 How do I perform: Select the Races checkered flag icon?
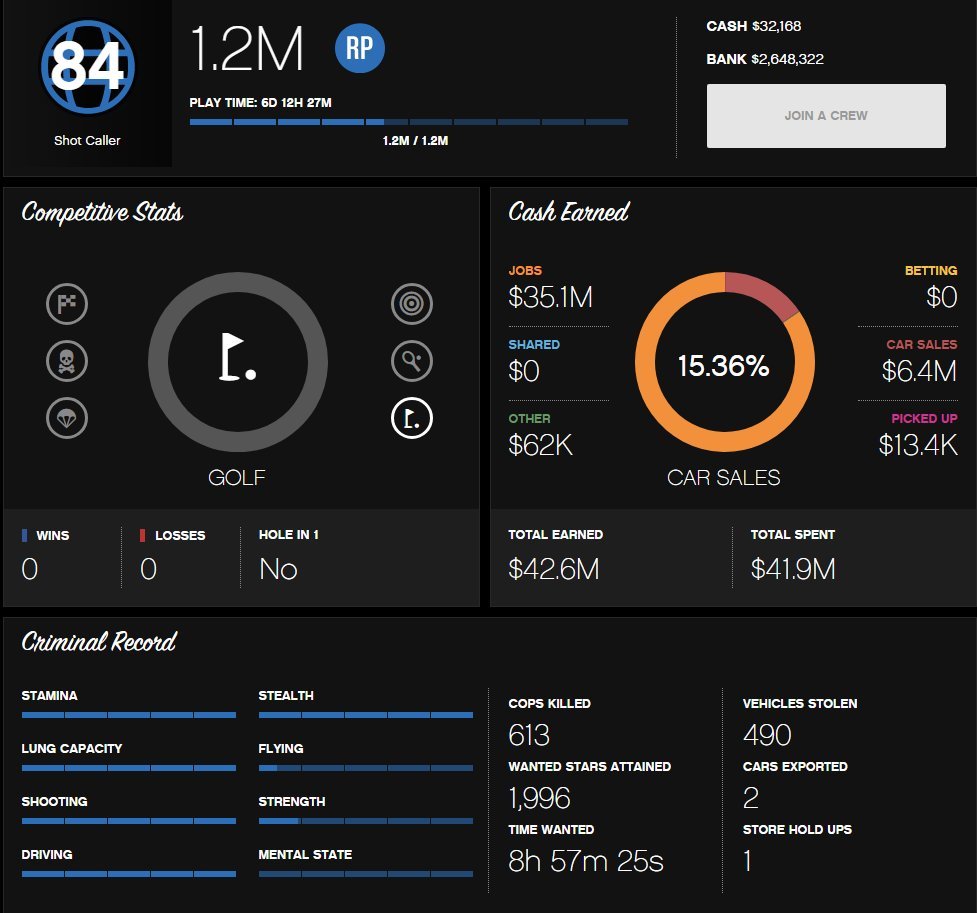click(x=67, y=304)
